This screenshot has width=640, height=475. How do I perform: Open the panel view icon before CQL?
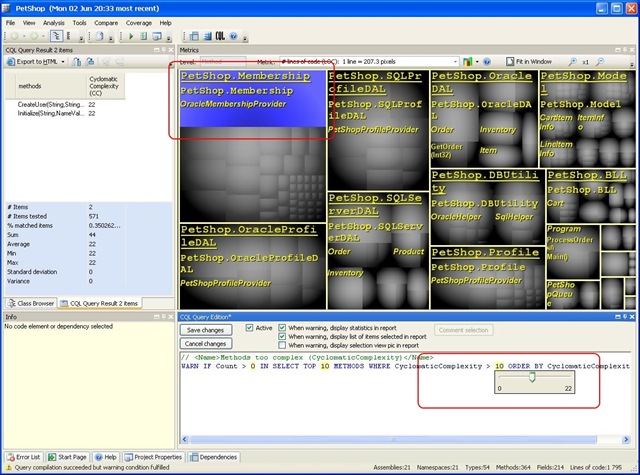tap(194, 36)
